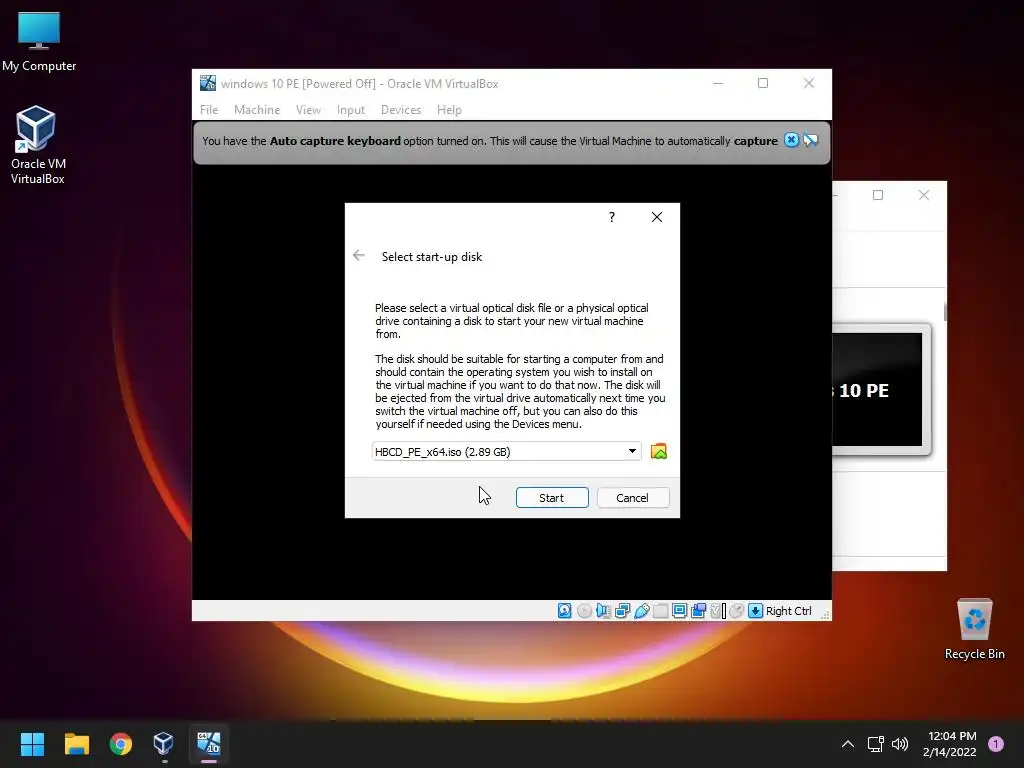Screen dimensions: 1024x768
Task: Show hidden system tray icons
Action: coord(848,744)
